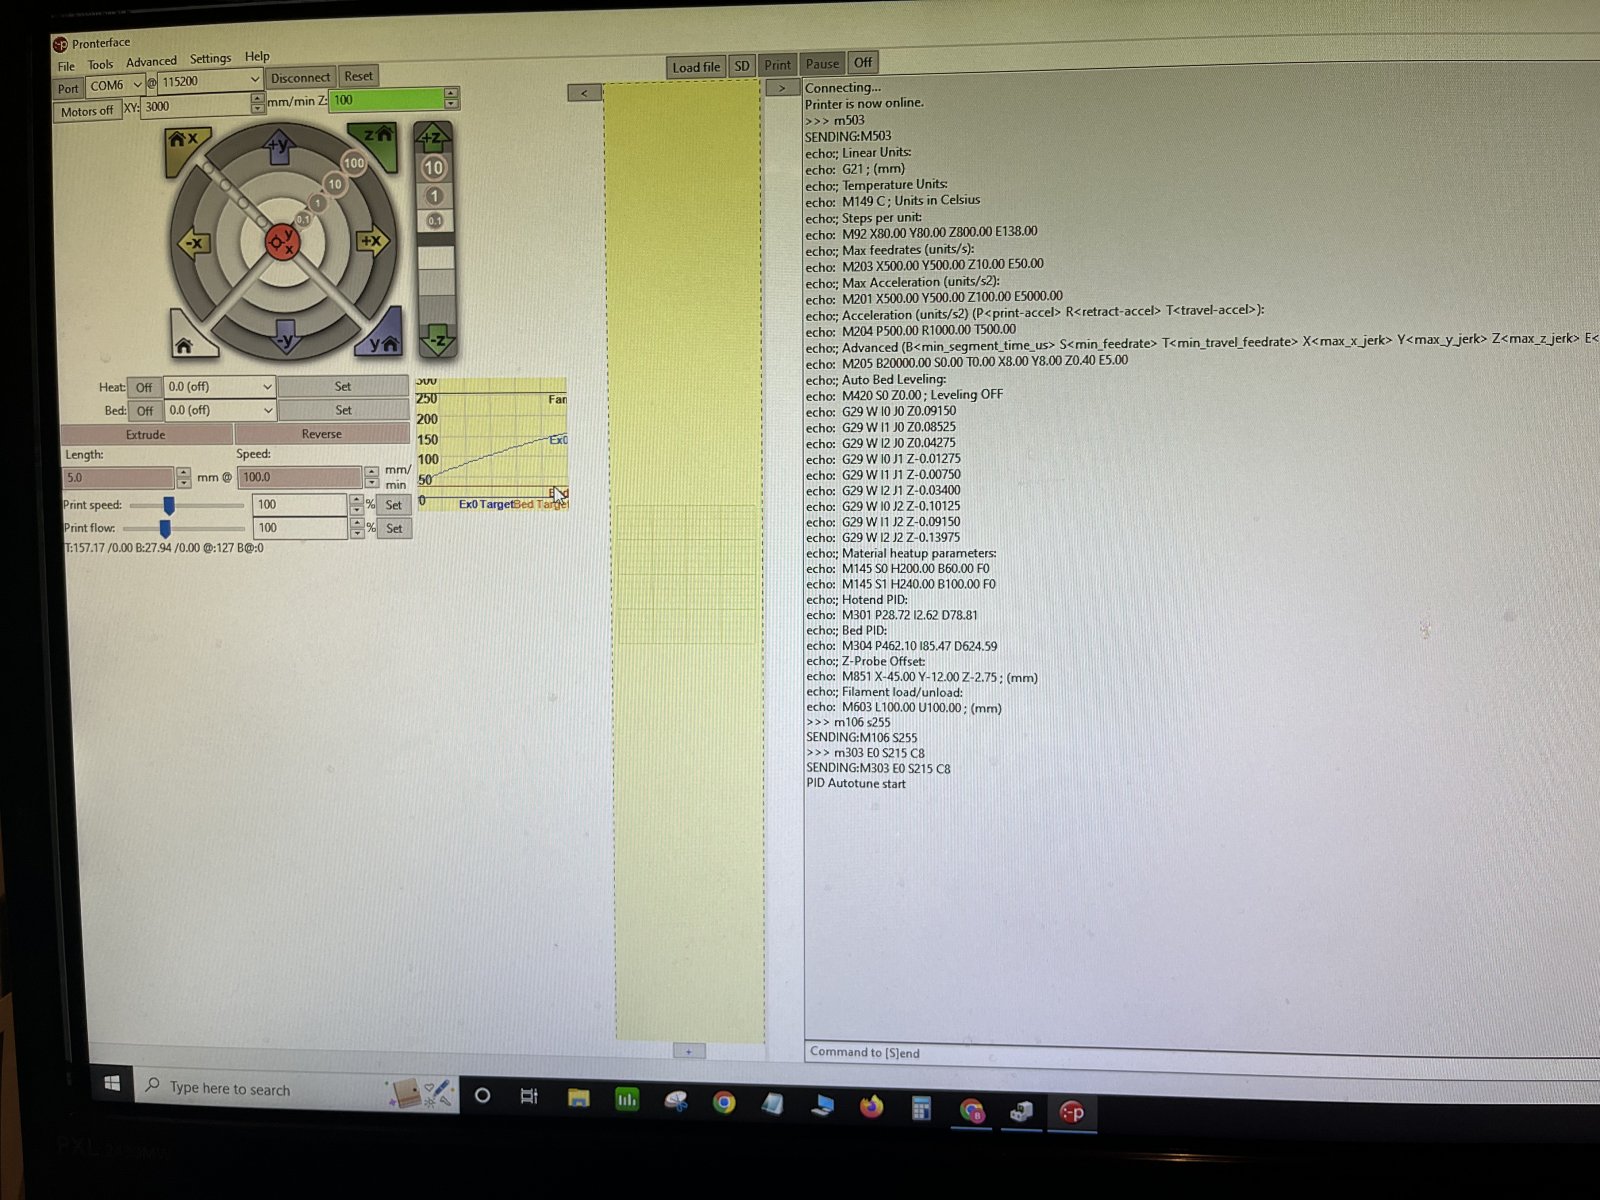Jog -X using the left yellow arrow
This screenshot has width=1600, height=1200.
pos(193,243)
